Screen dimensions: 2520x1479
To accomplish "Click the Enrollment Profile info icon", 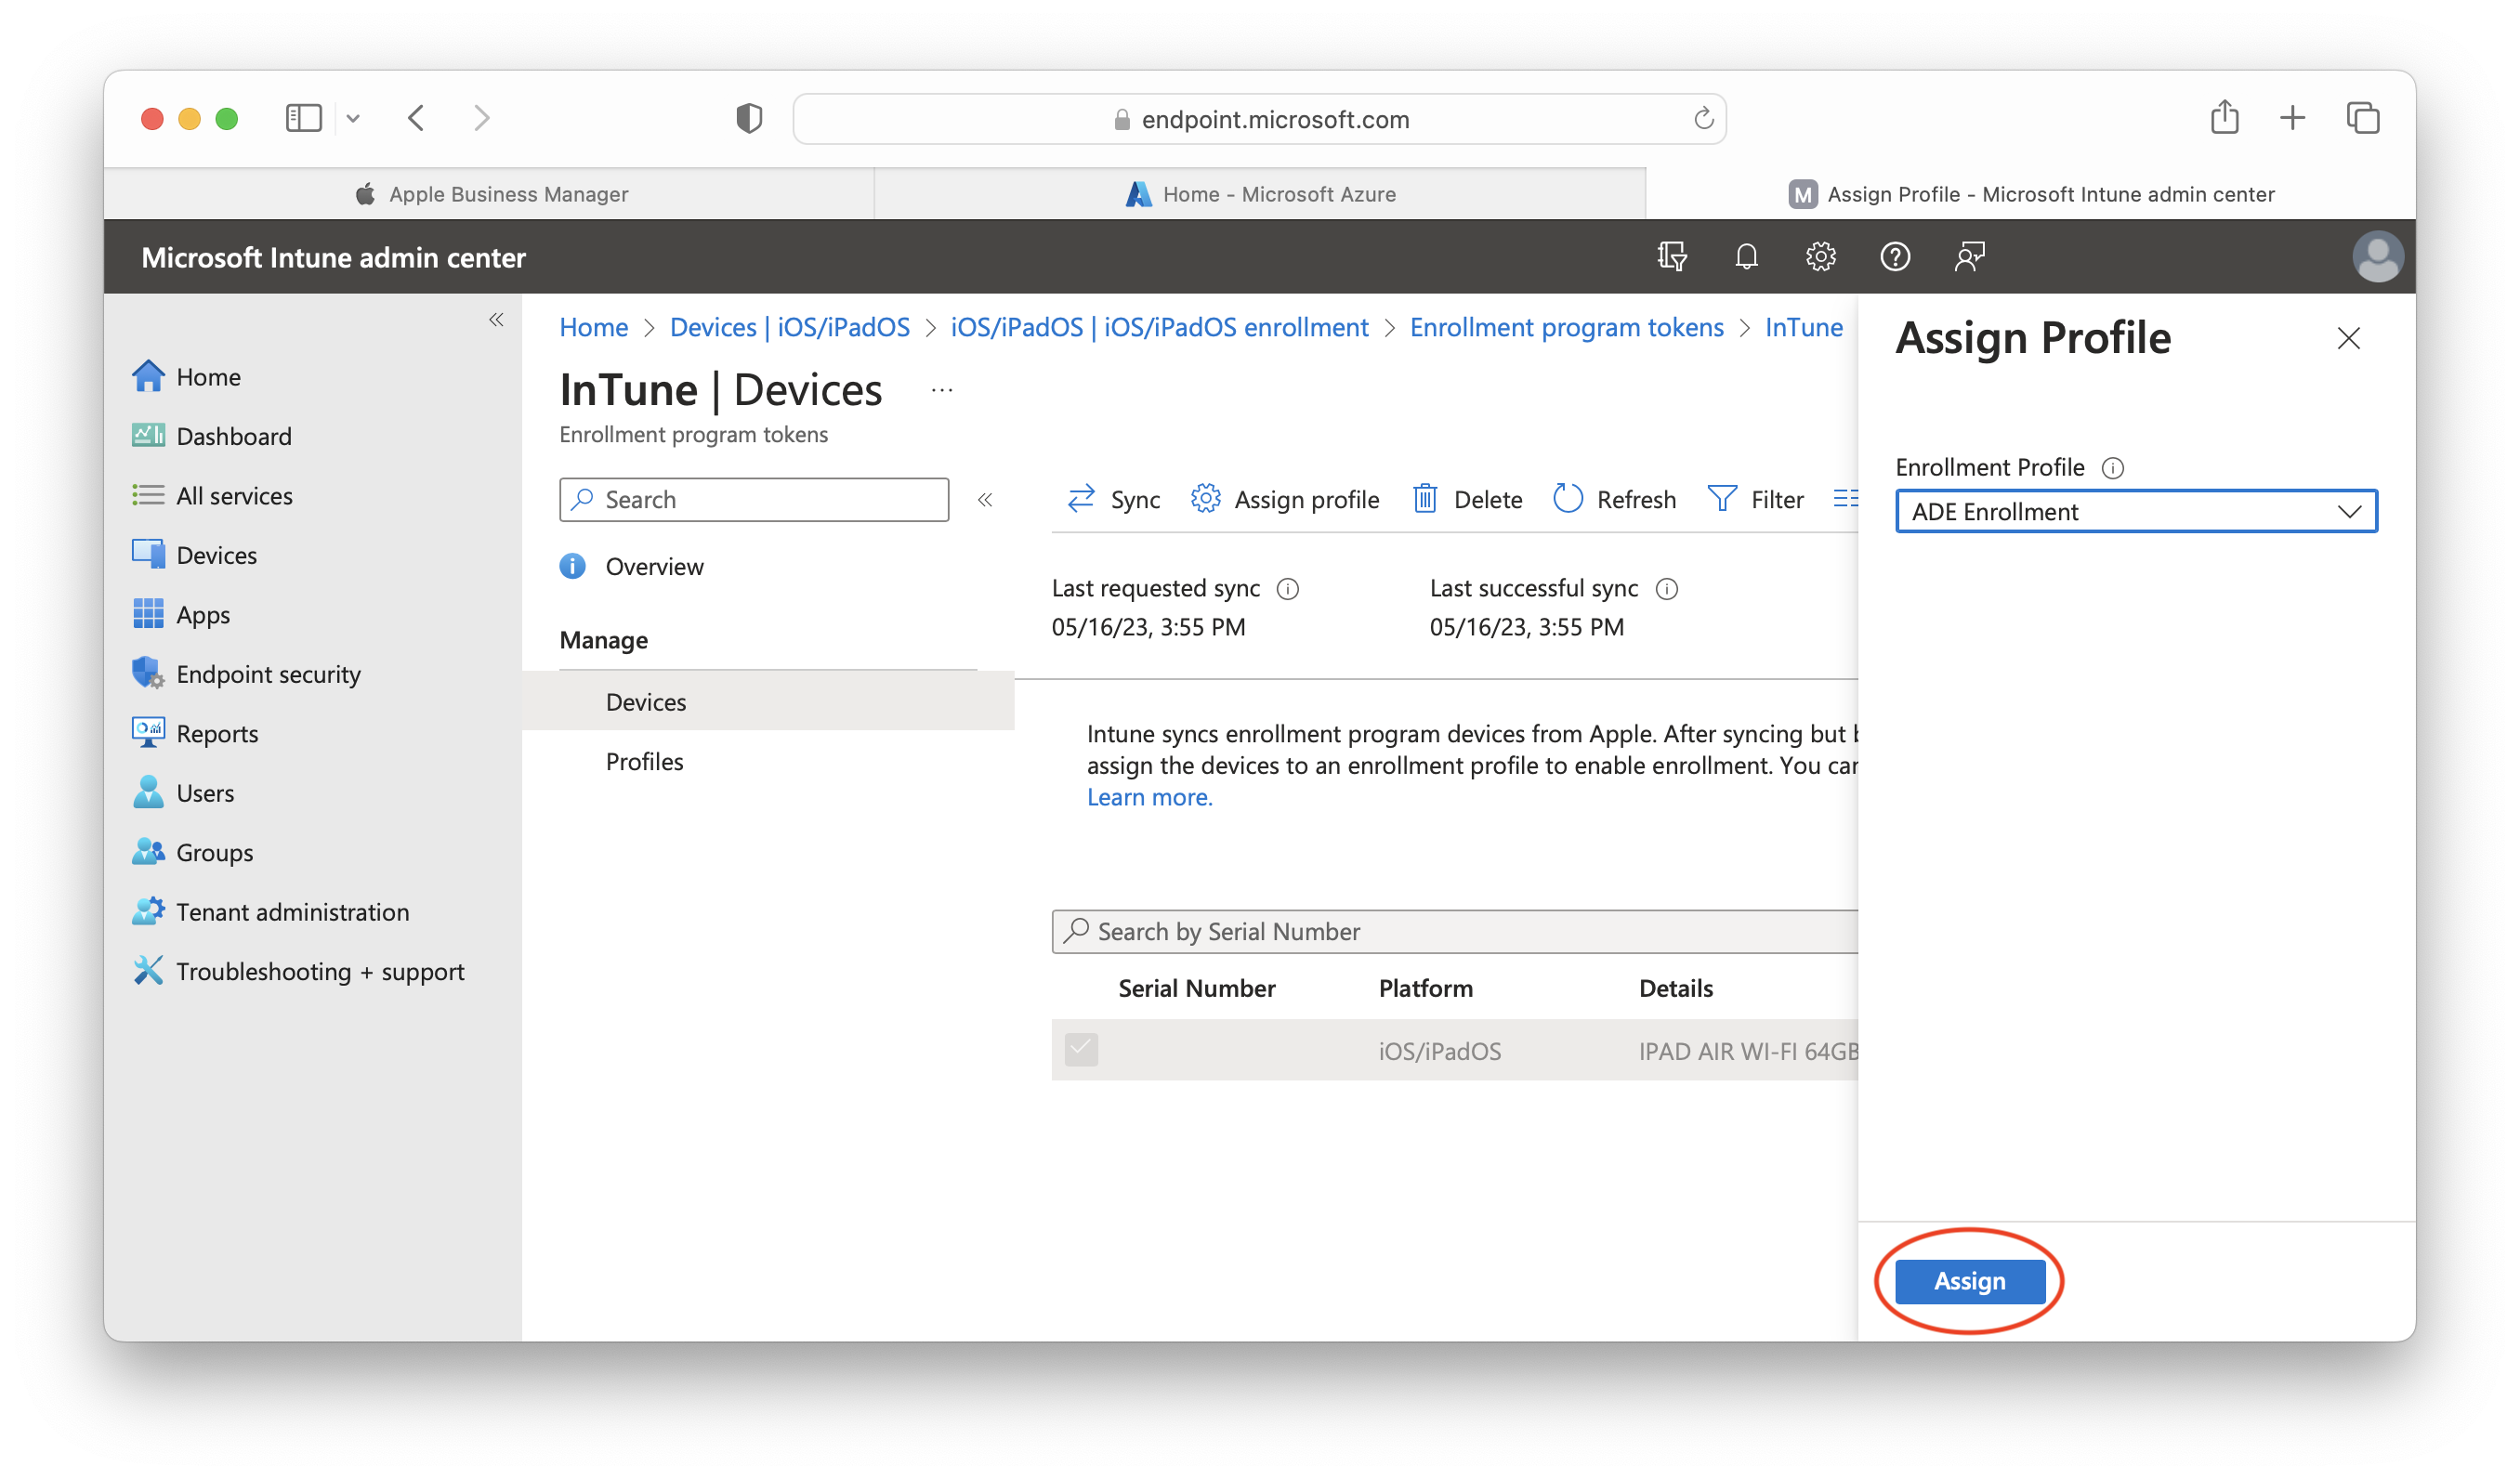I will 2113,467.
